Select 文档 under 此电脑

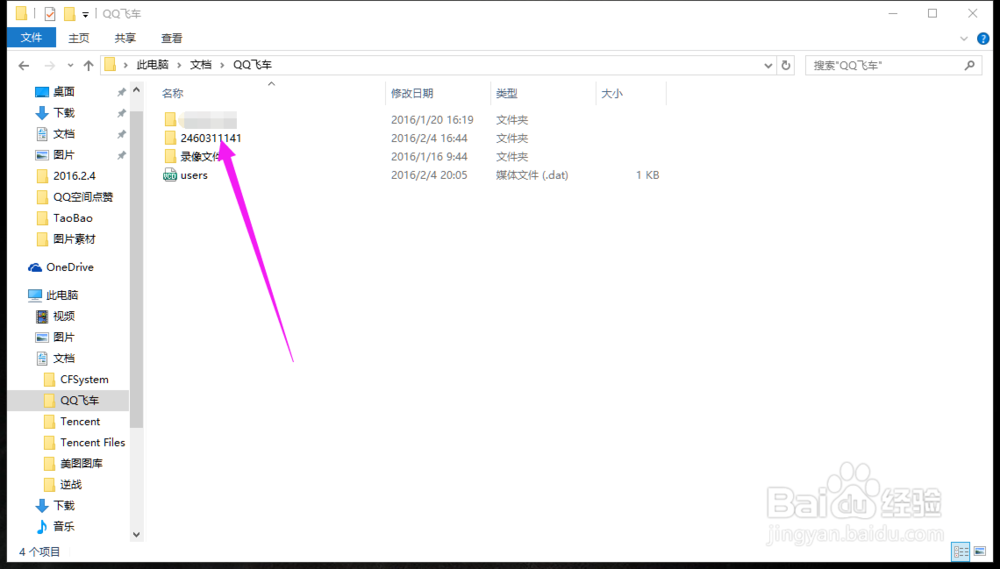point(64,358)
